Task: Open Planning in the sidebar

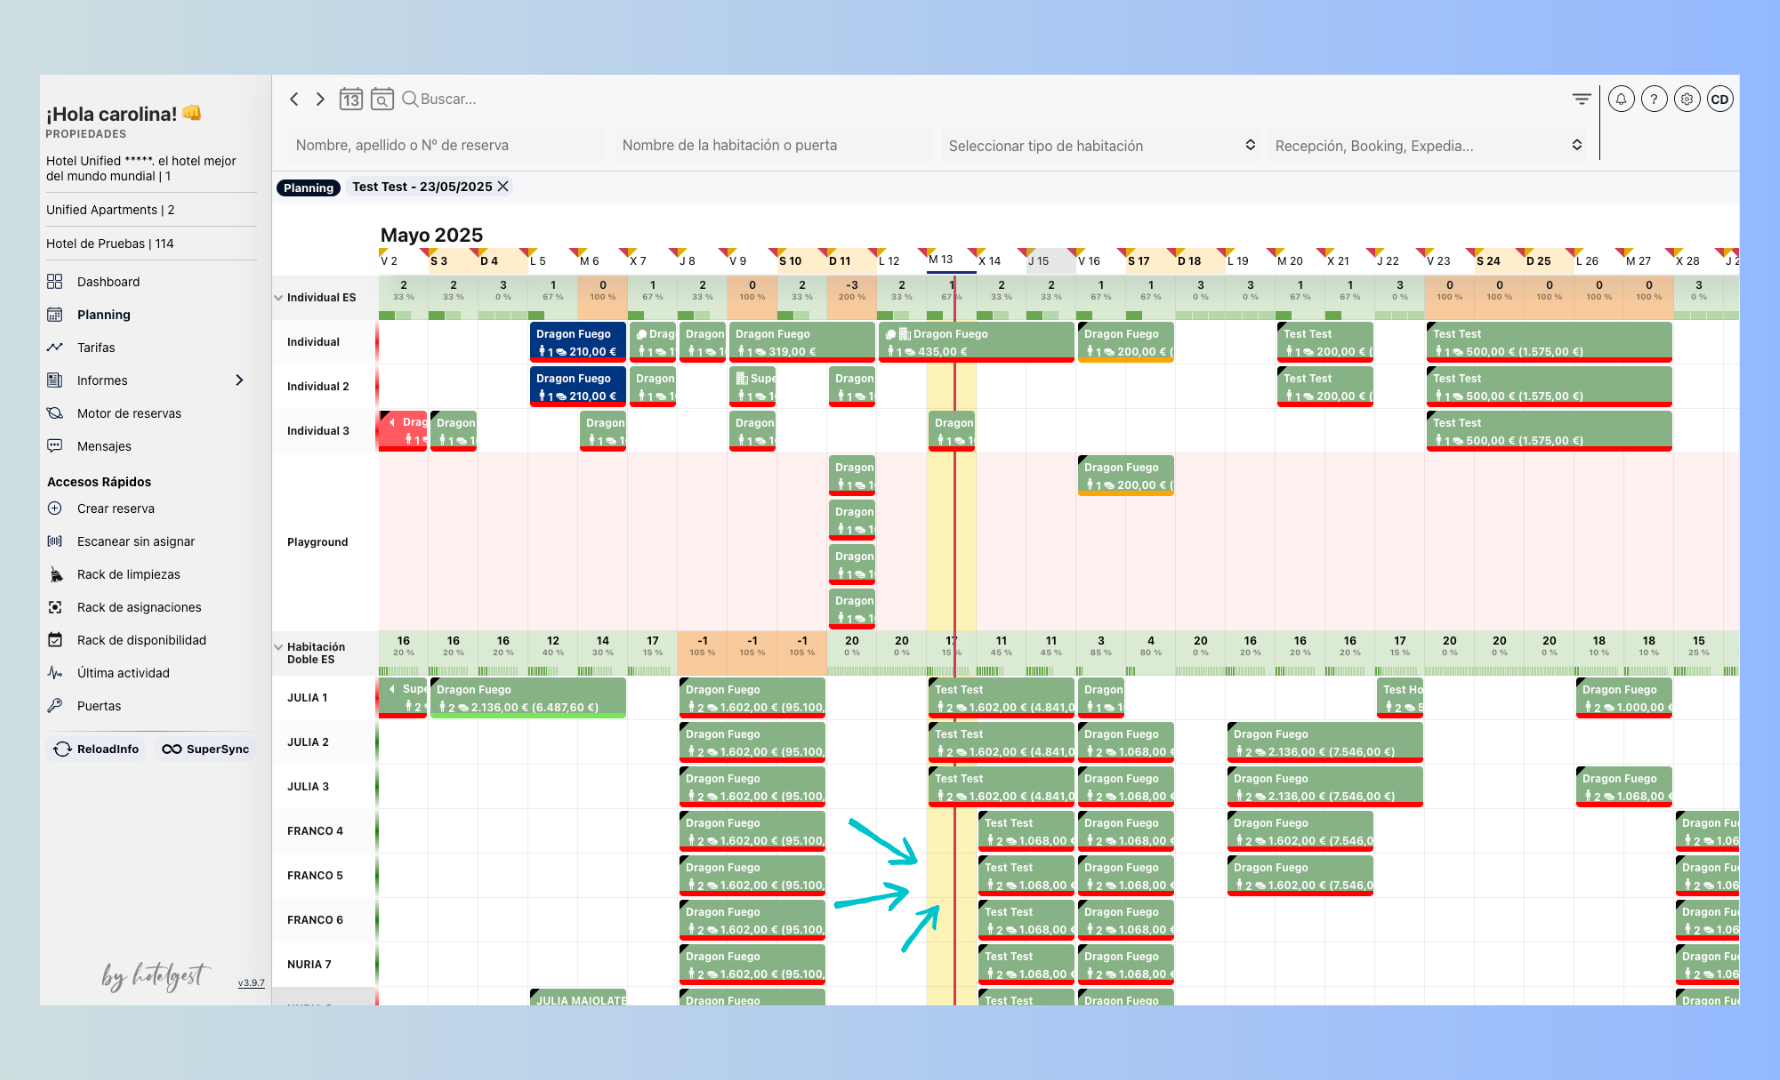Action: [x=103, y=315]
